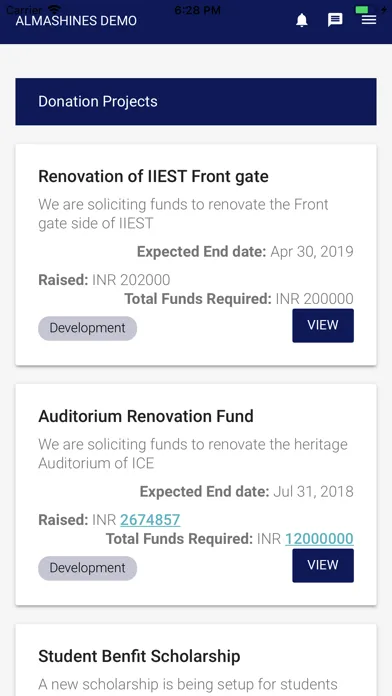The height and width of the screenshot is (696, 392).
Task: Tap the Donation Projects header bar
Action: coord(196,102)
